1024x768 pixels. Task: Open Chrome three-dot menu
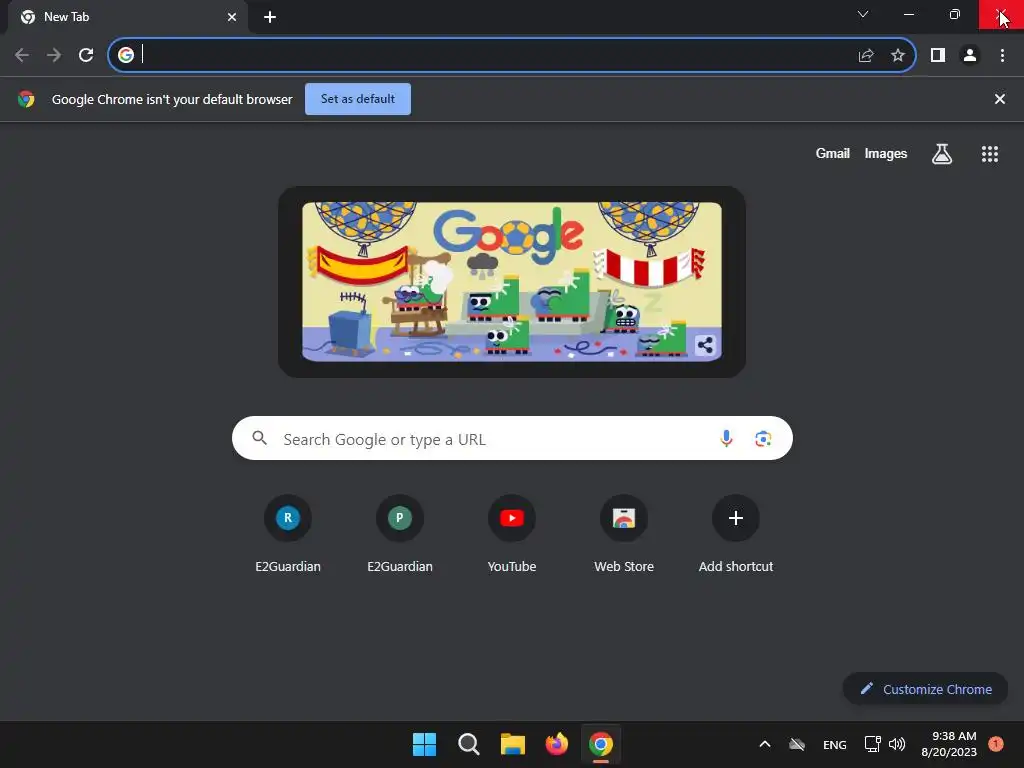point(1002,56)
